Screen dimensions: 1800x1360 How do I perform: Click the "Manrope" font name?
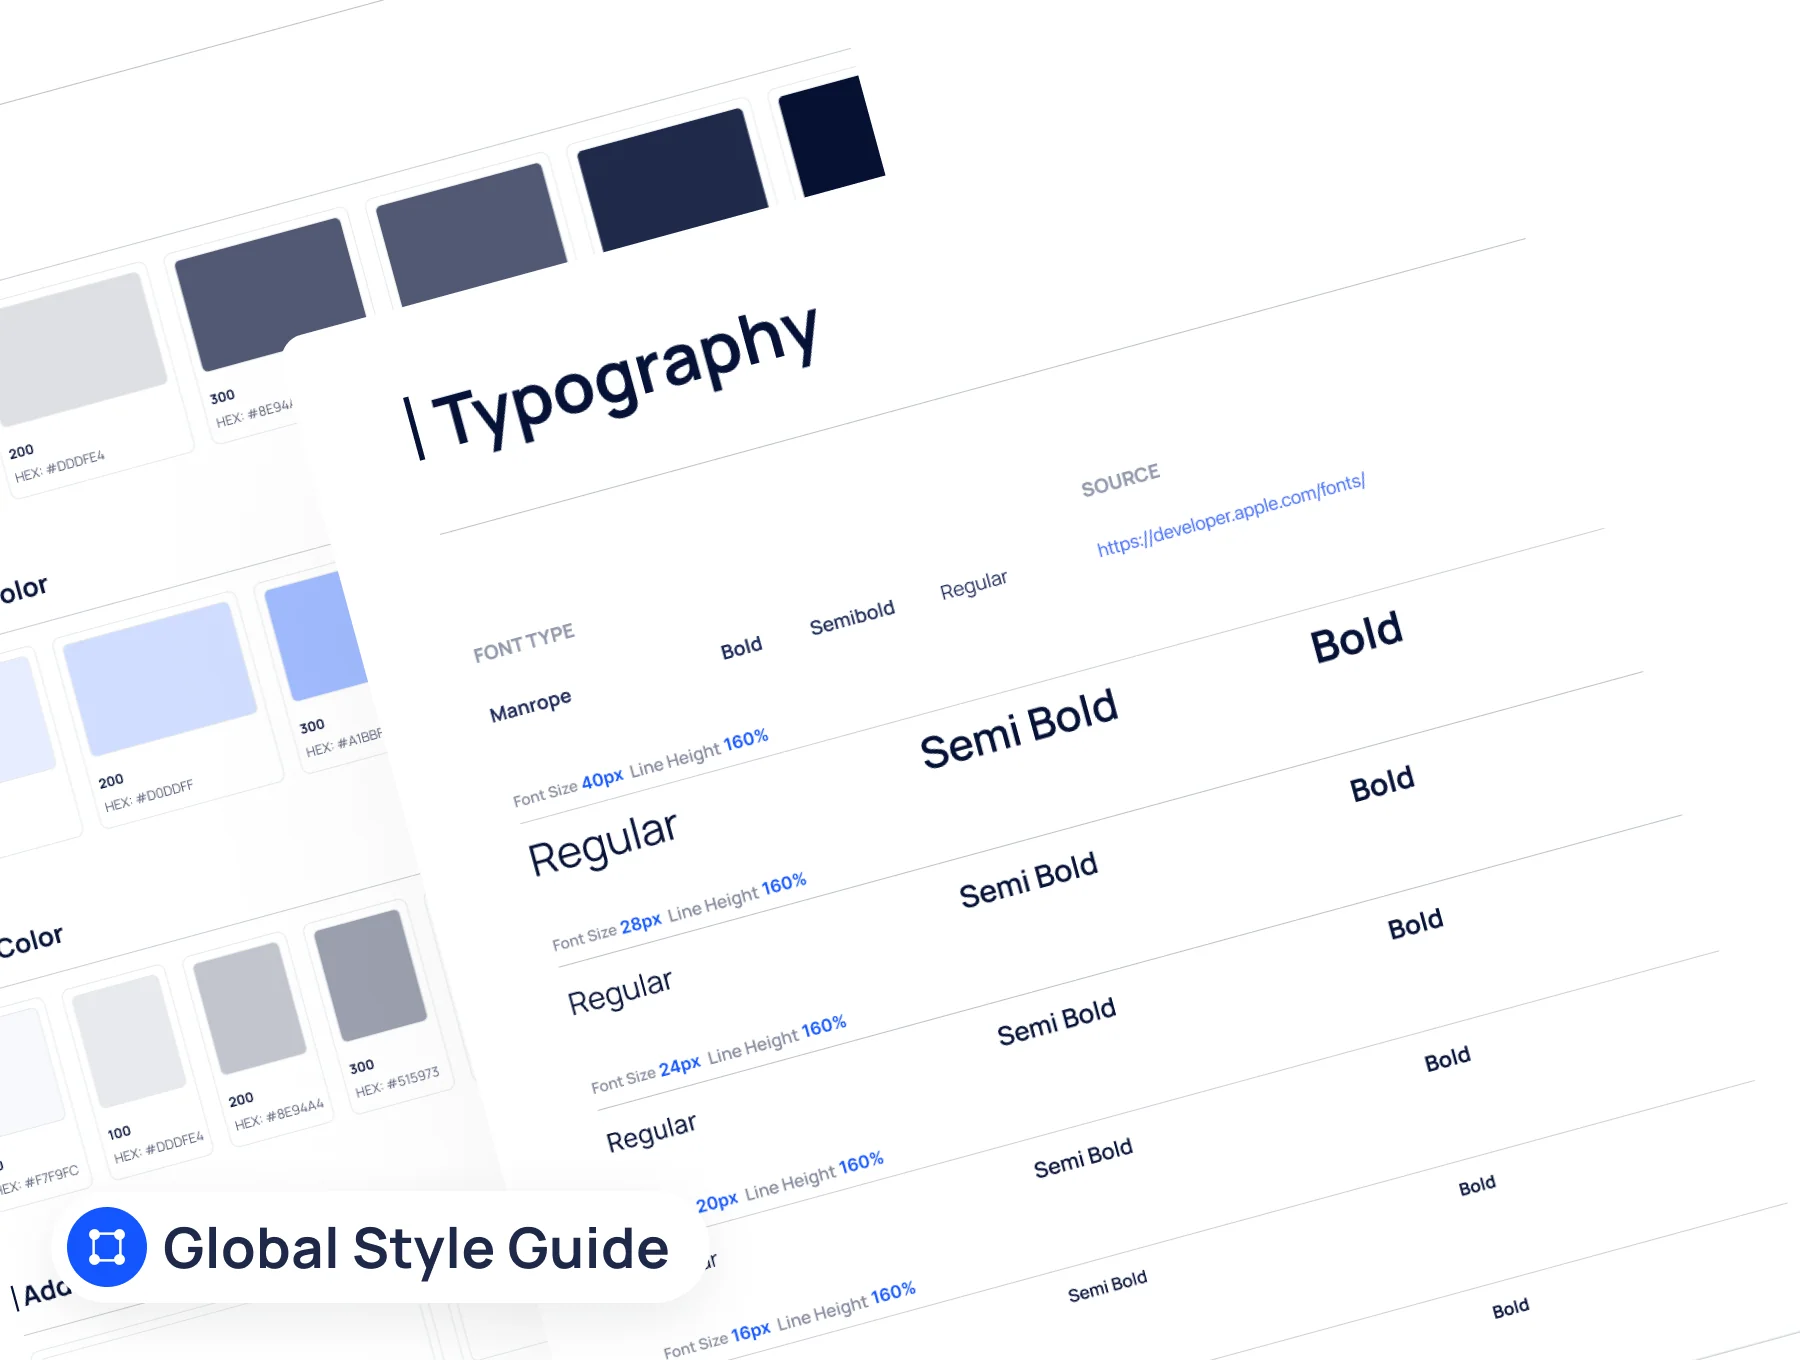(x=530, y=705)
